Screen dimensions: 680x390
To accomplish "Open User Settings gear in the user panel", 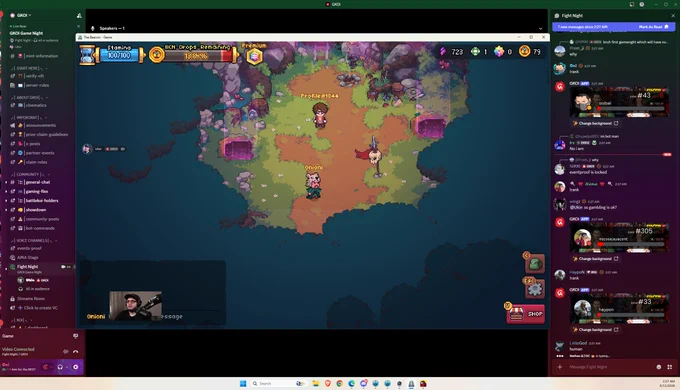I will 75,367.
